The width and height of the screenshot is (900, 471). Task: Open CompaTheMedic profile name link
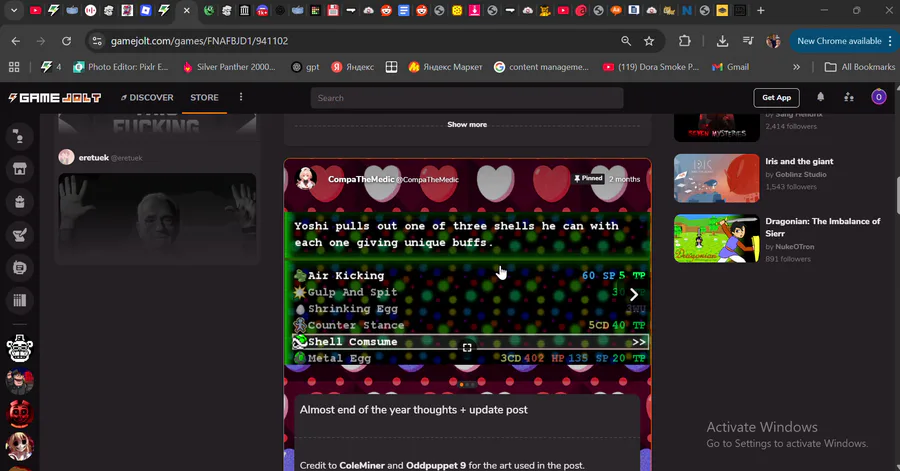click(361, 179)
